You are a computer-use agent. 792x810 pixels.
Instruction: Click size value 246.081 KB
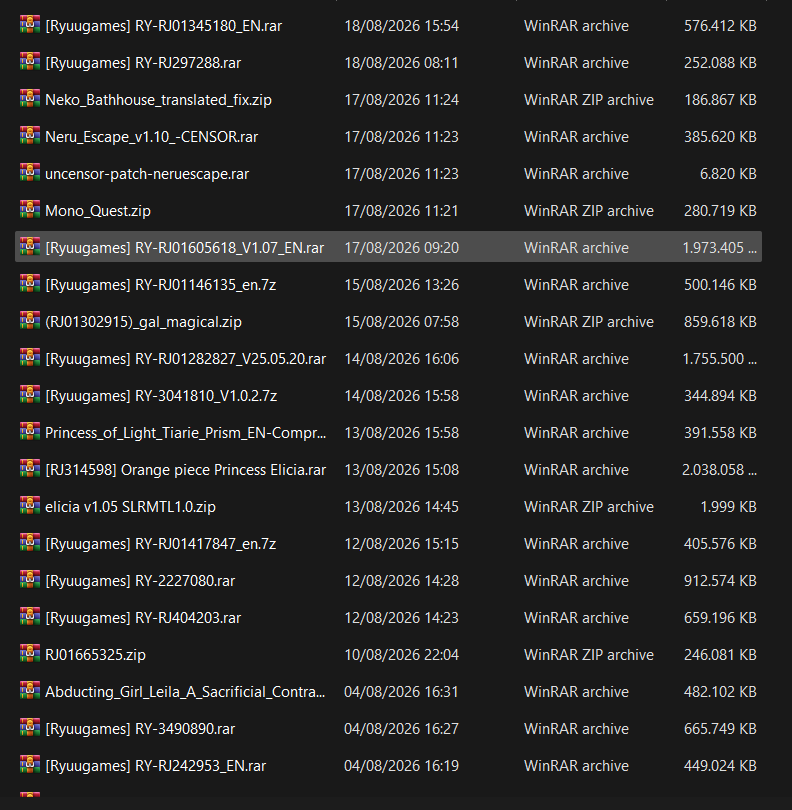click(x=720, y=655)
